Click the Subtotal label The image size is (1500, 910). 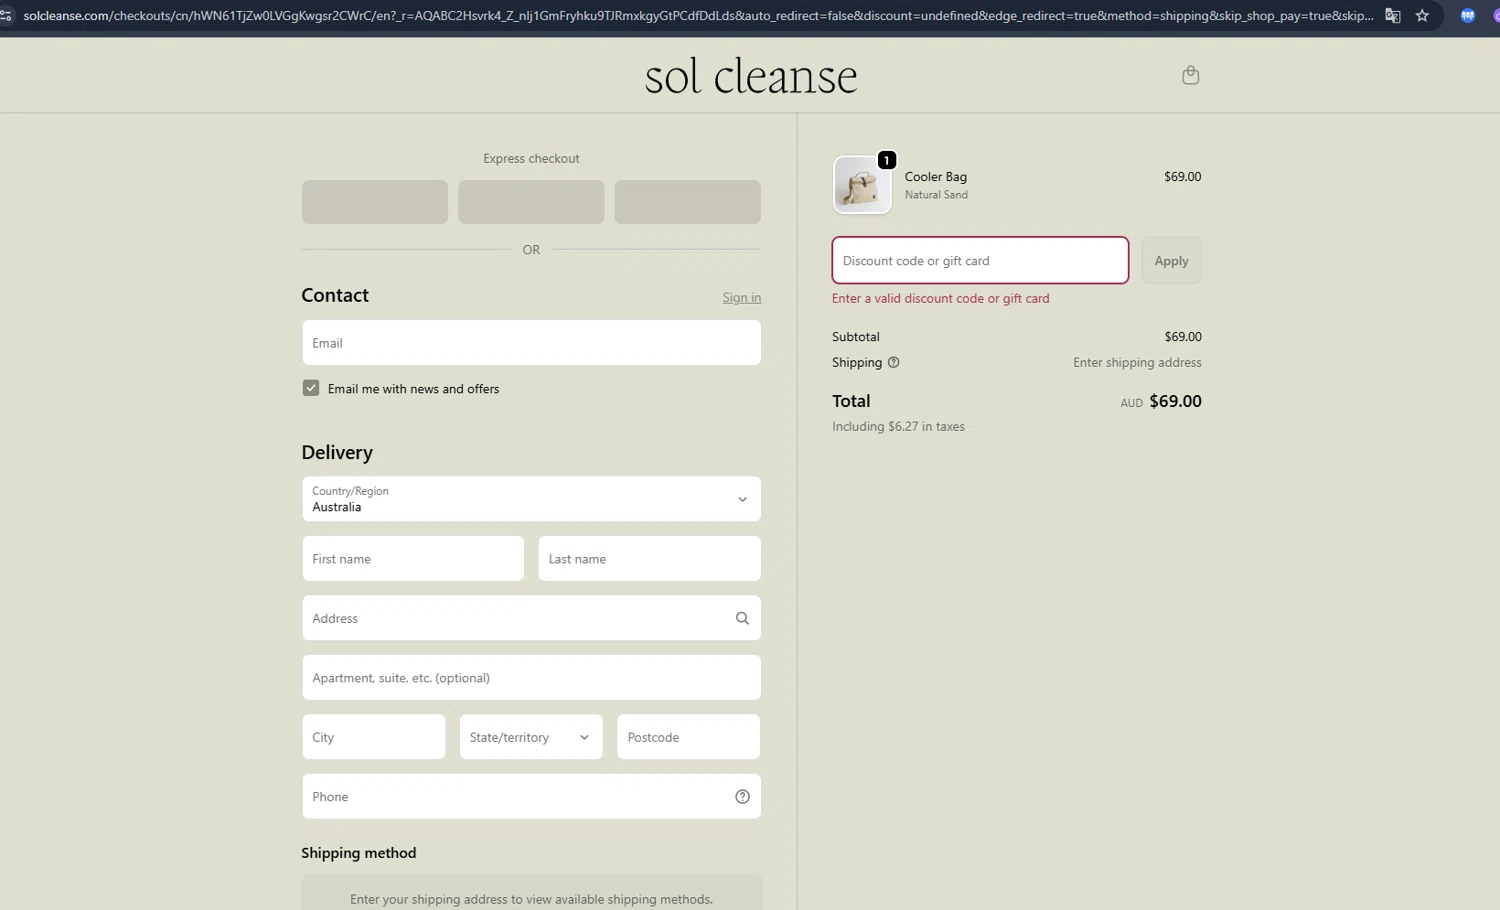pyautogui.click(x=856, y=337)
